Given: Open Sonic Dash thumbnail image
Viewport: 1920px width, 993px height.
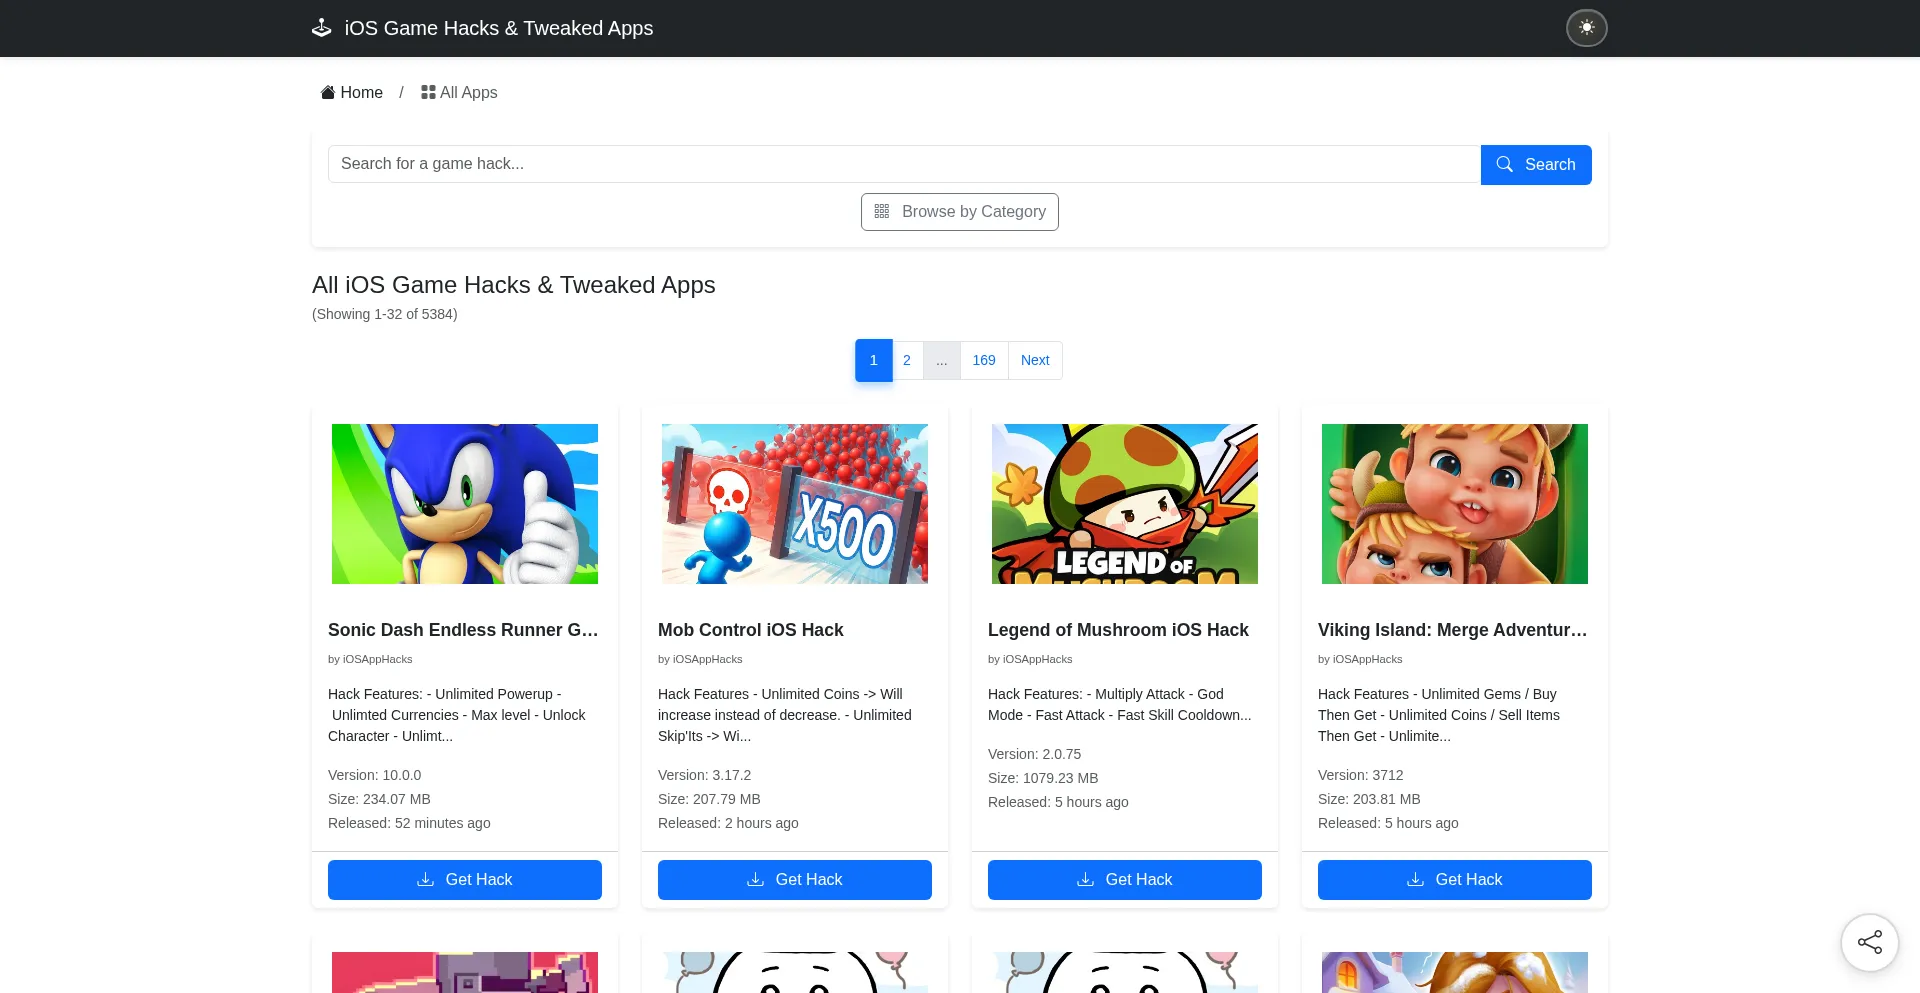Looking at the screenshot, I should [465, 504].
